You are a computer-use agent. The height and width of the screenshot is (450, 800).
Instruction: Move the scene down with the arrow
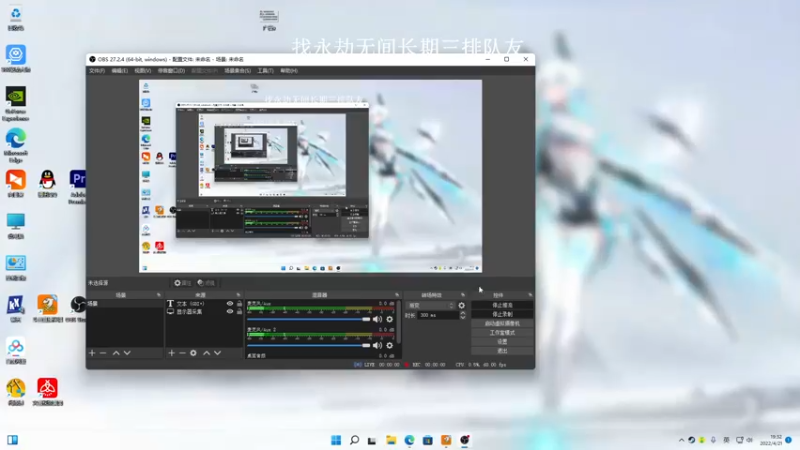click(127, 353)
